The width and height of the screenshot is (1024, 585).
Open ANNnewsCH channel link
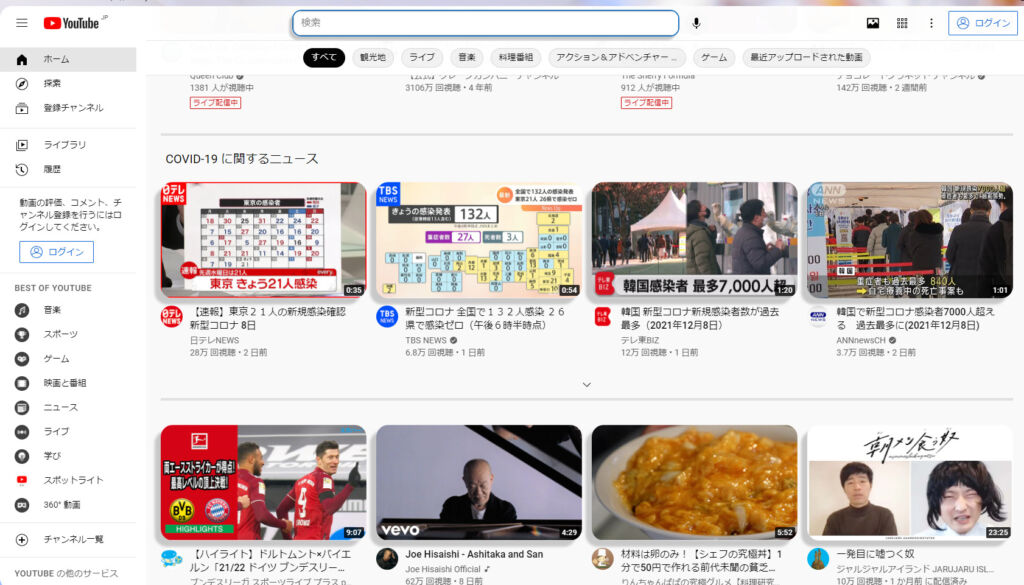tap(861, 340)
